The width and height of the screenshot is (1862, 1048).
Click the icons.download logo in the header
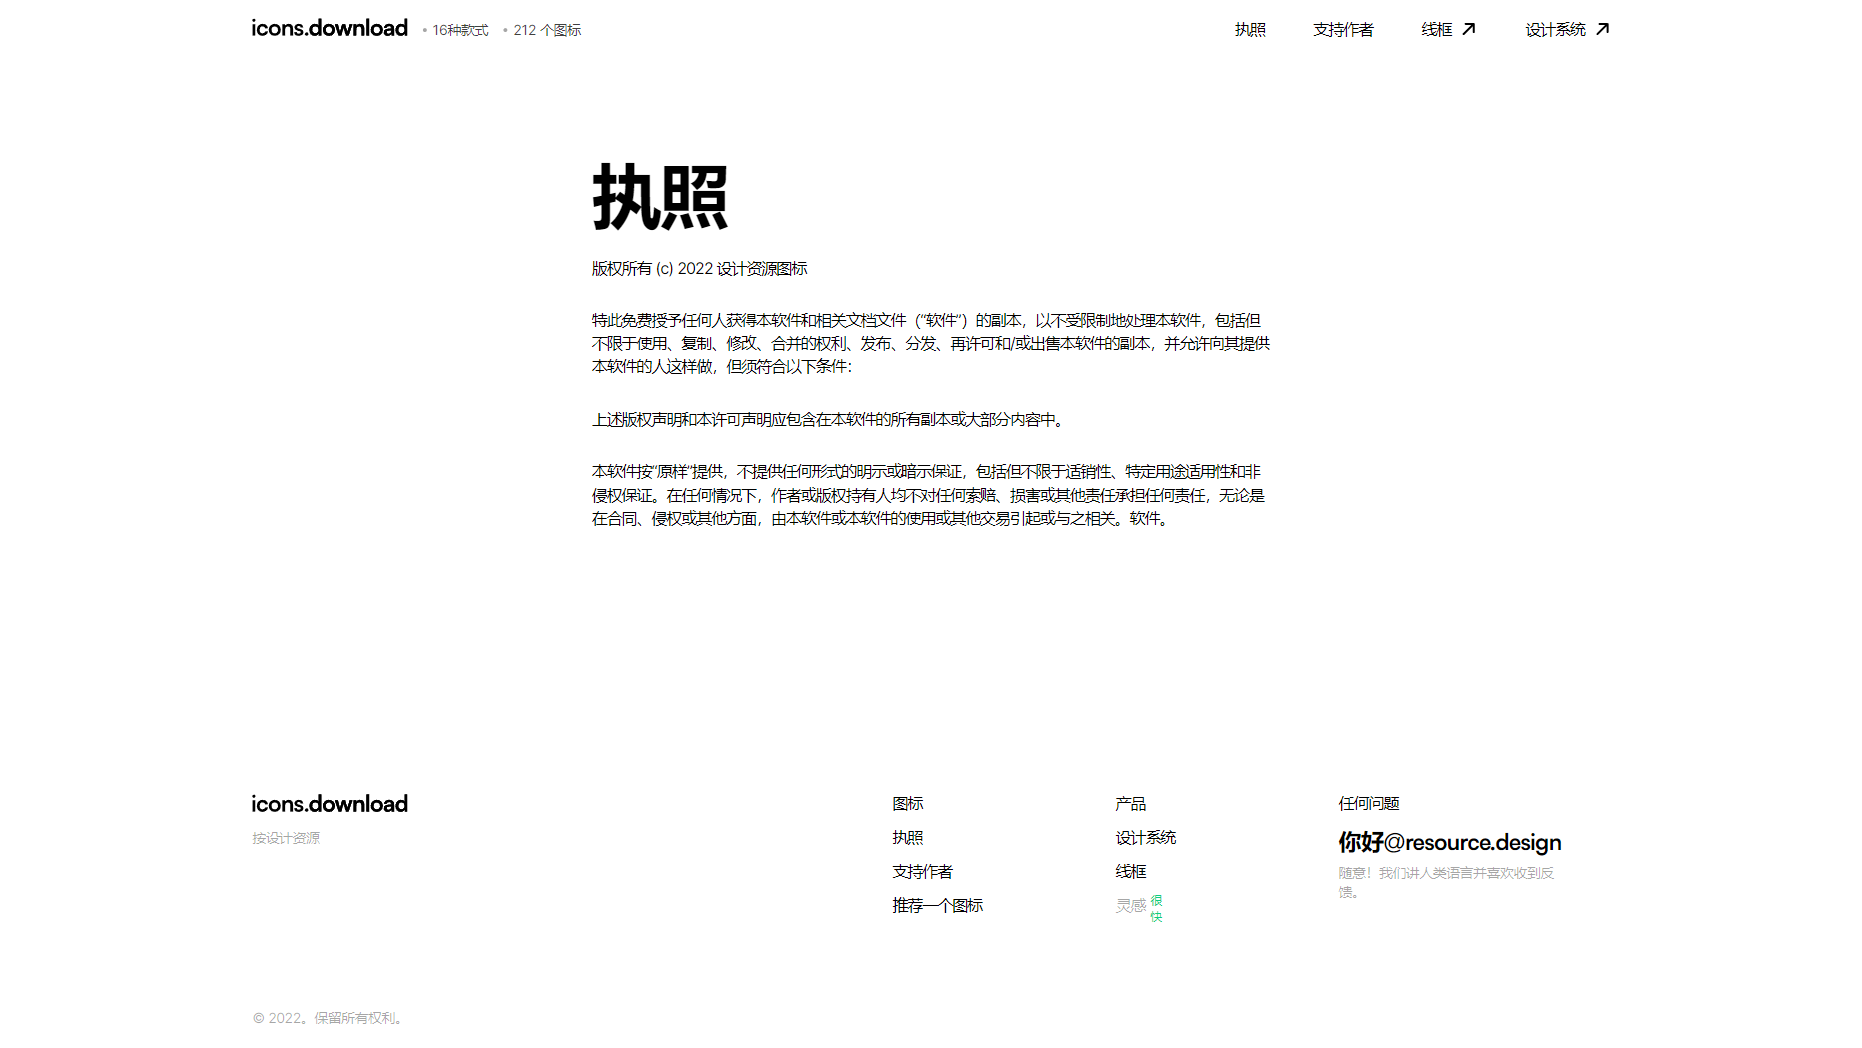(x=329, y=28)
